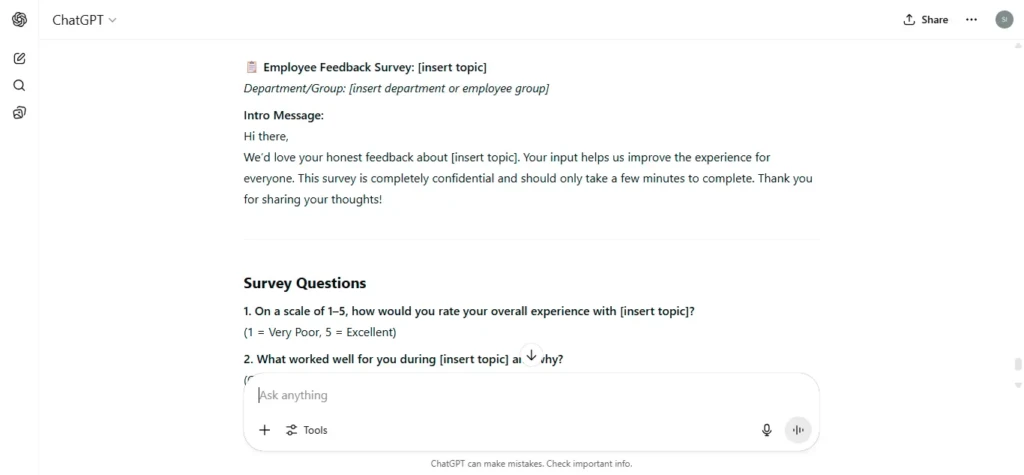1024x475 pixels.
Task: Launch voice mode with the waveform icon
Action: pos(797,430)
